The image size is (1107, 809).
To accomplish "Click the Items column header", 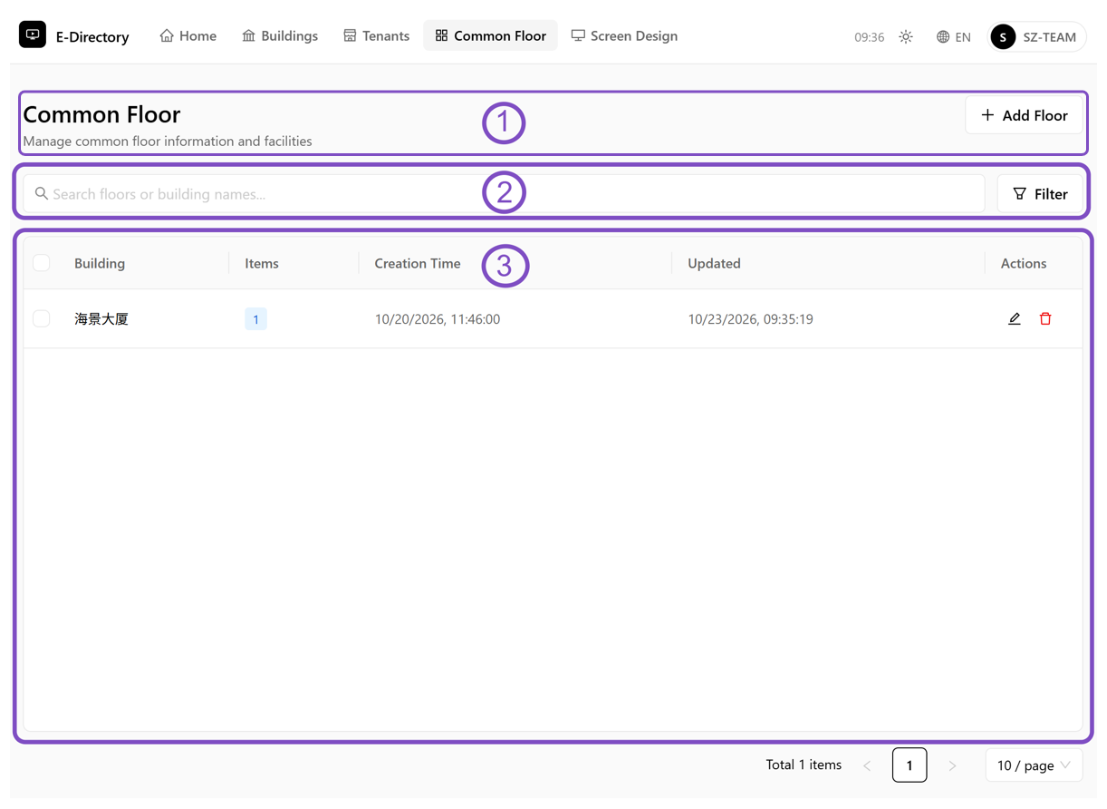I will [262, 263].
